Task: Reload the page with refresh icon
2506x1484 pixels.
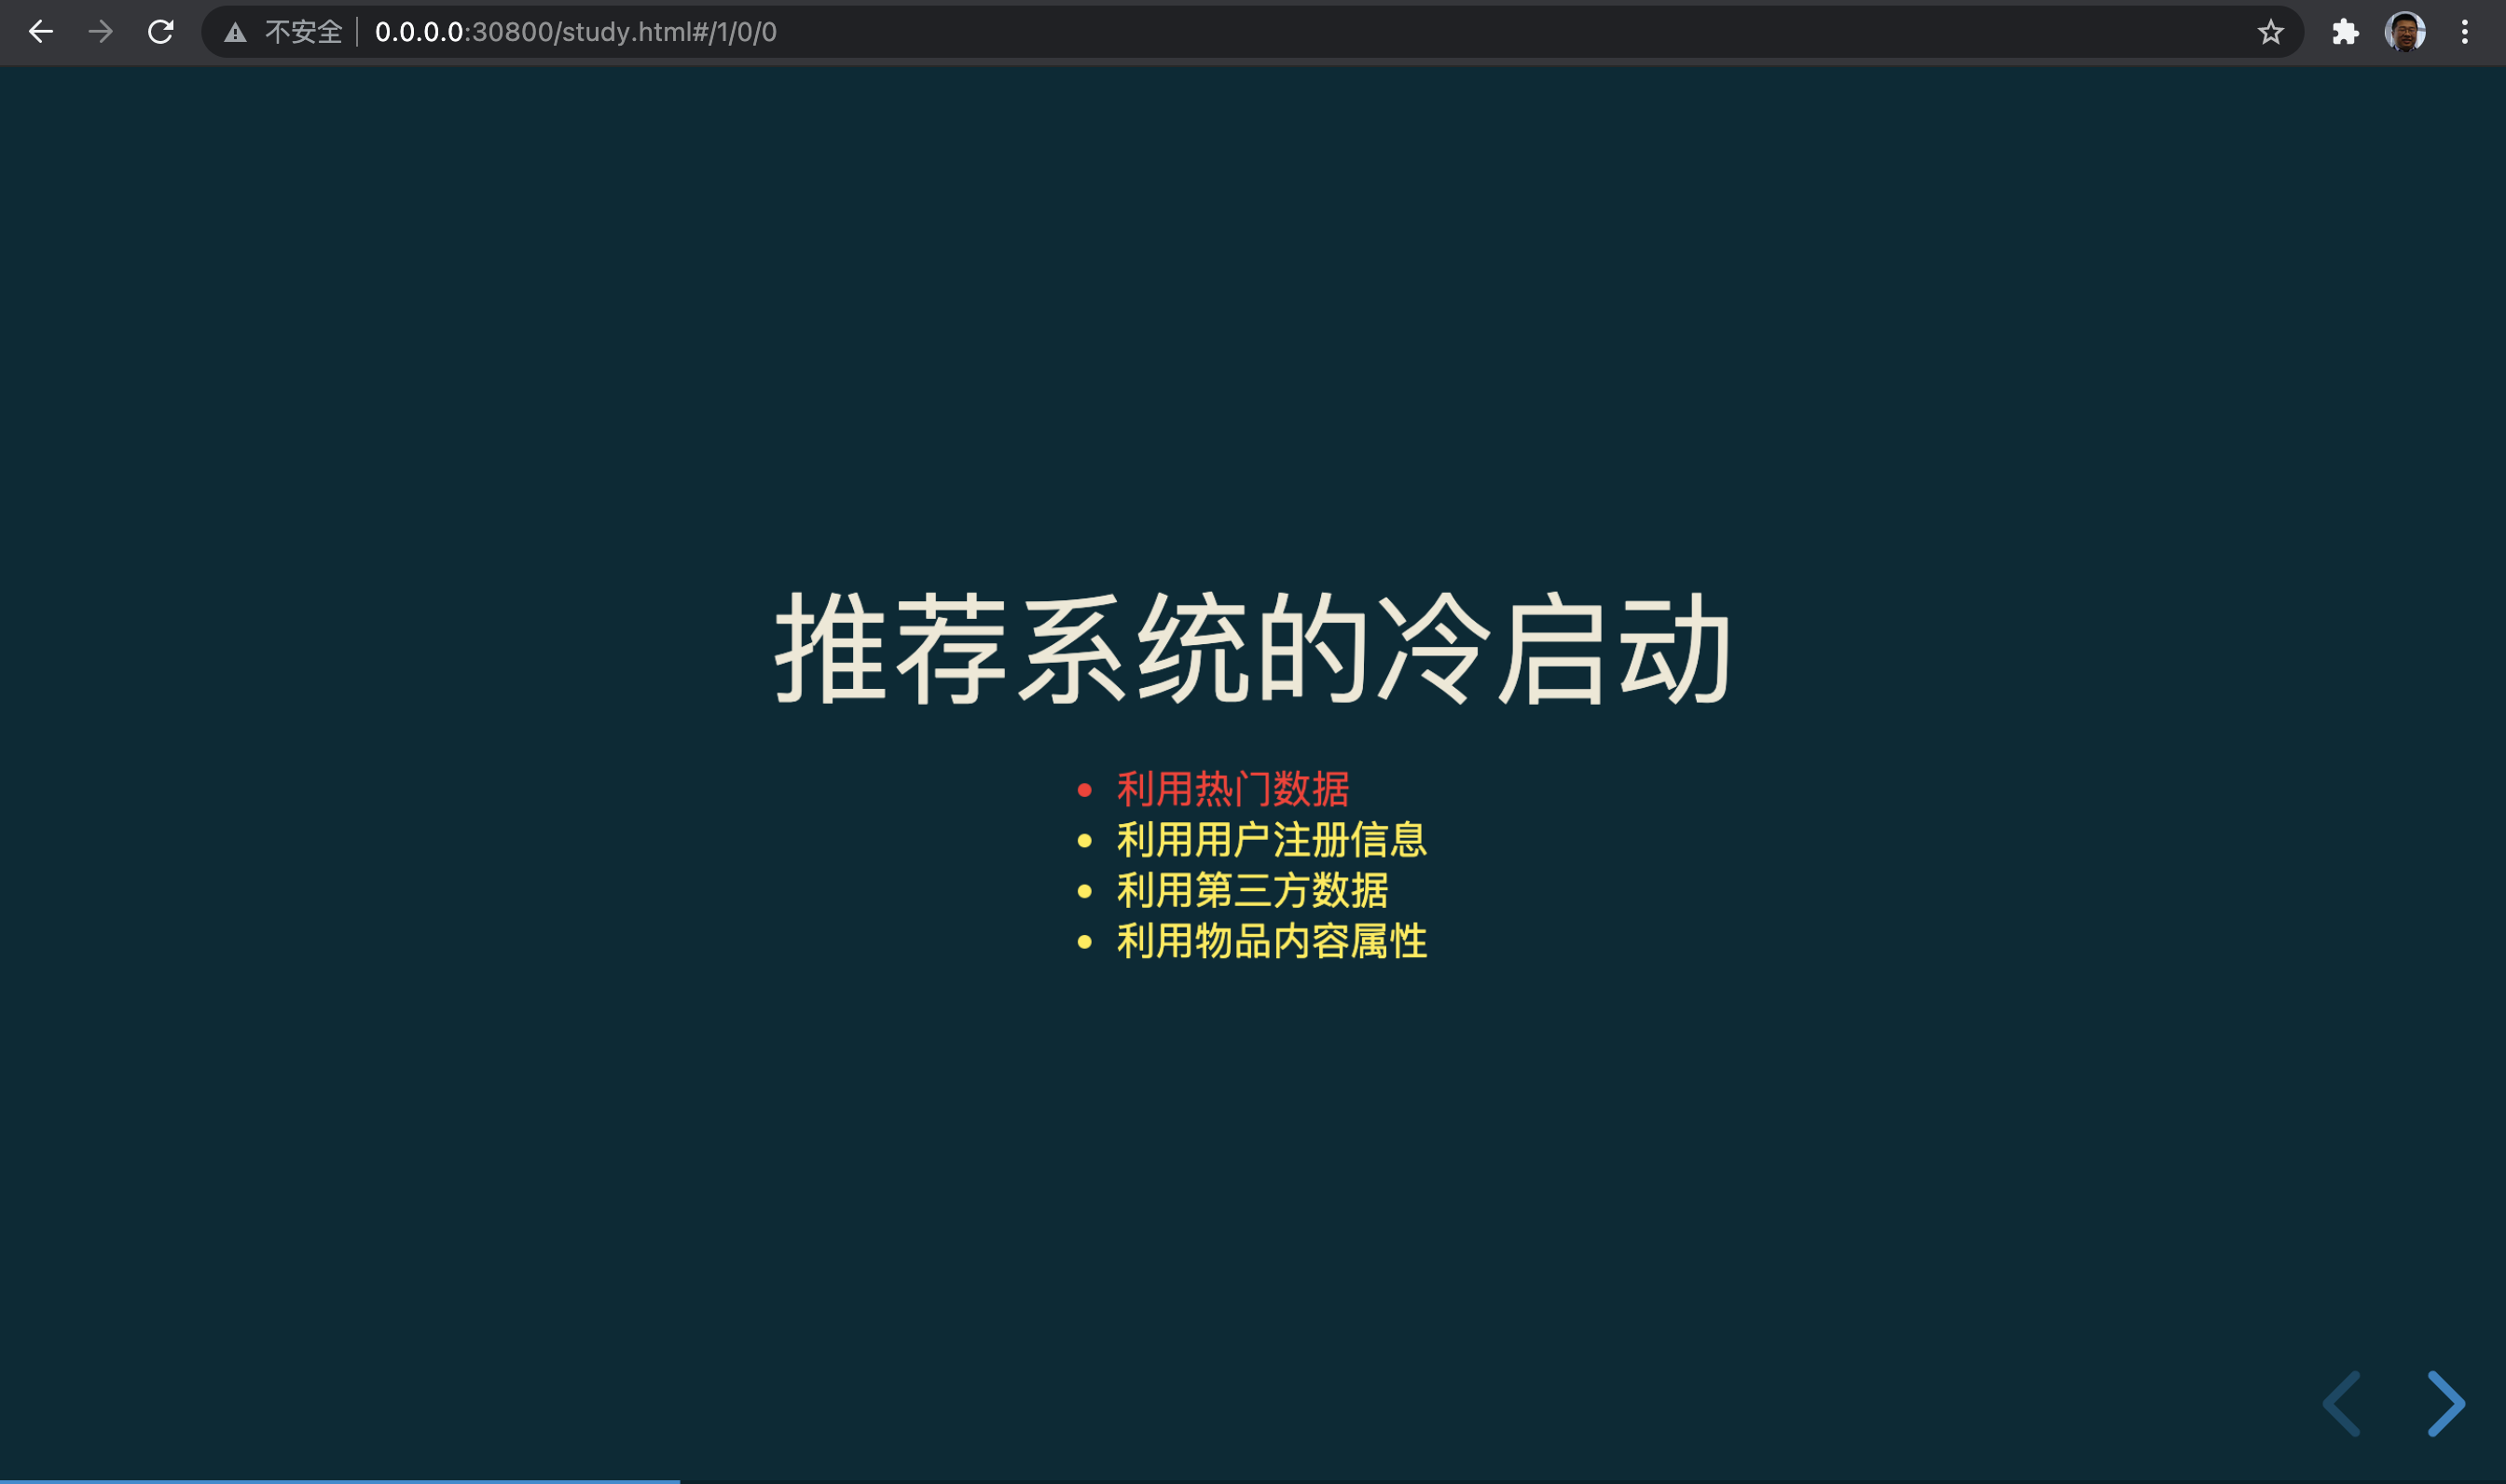Action: pyautogui.click(x=161, y=32)
